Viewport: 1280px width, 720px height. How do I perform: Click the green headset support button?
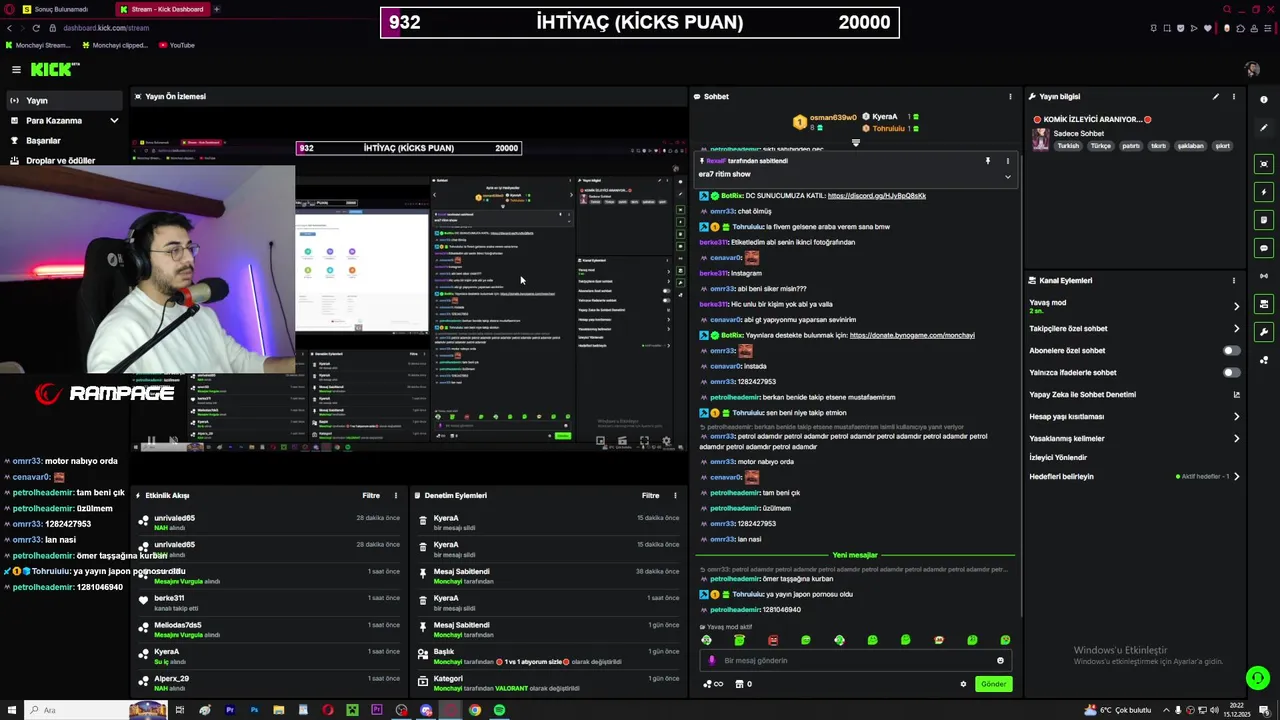(1257, 678)
